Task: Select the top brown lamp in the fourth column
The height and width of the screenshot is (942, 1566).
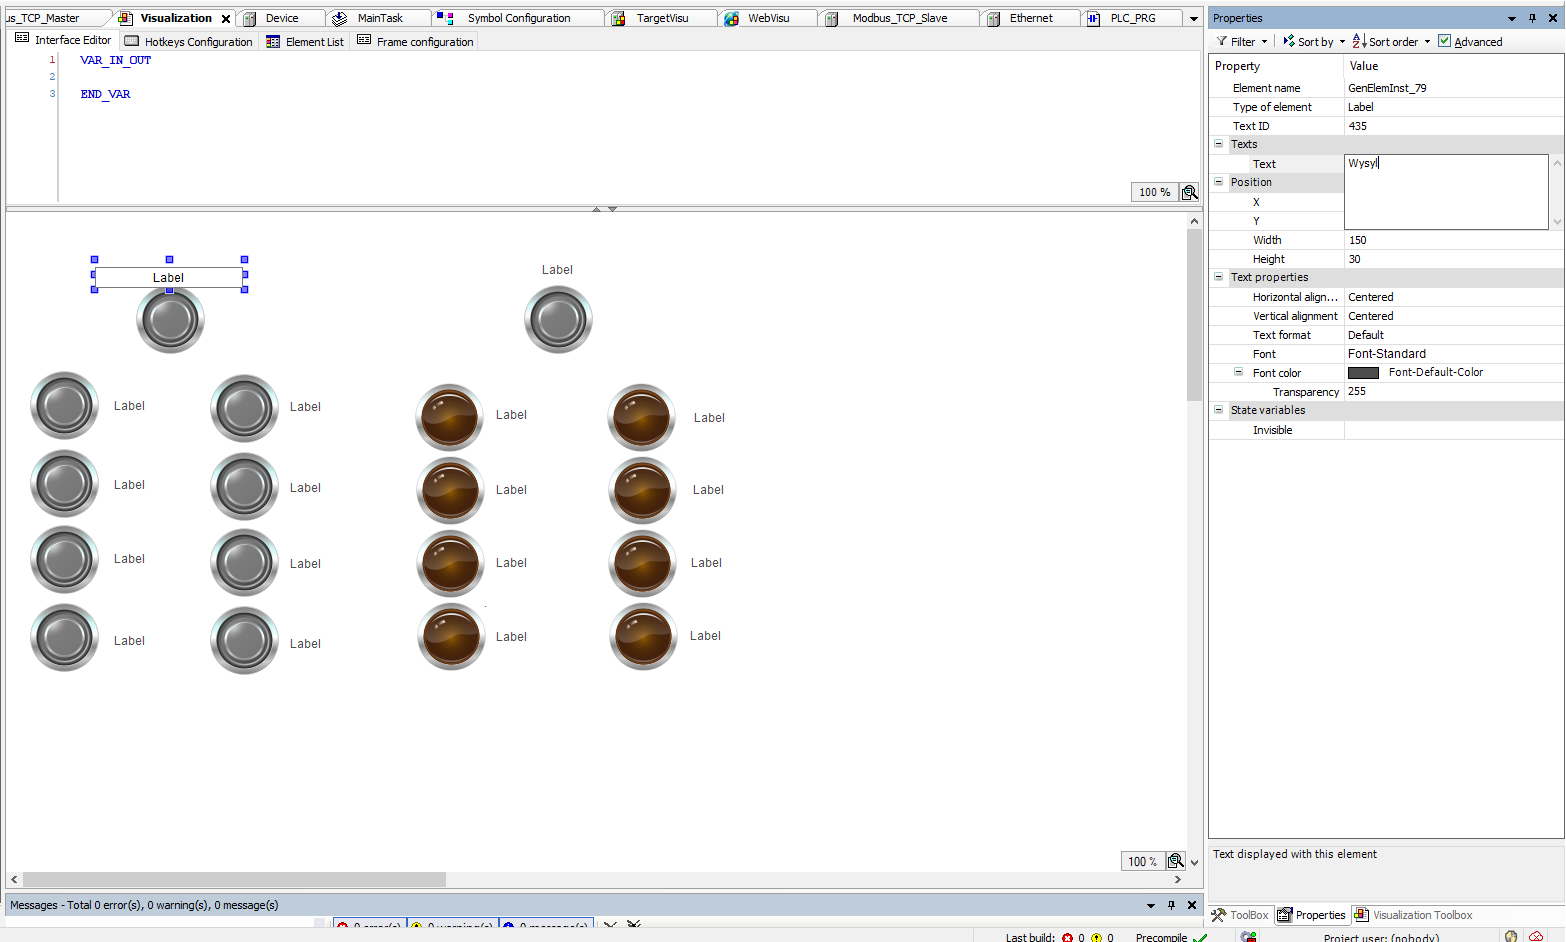Action: [x=642, y=417]
